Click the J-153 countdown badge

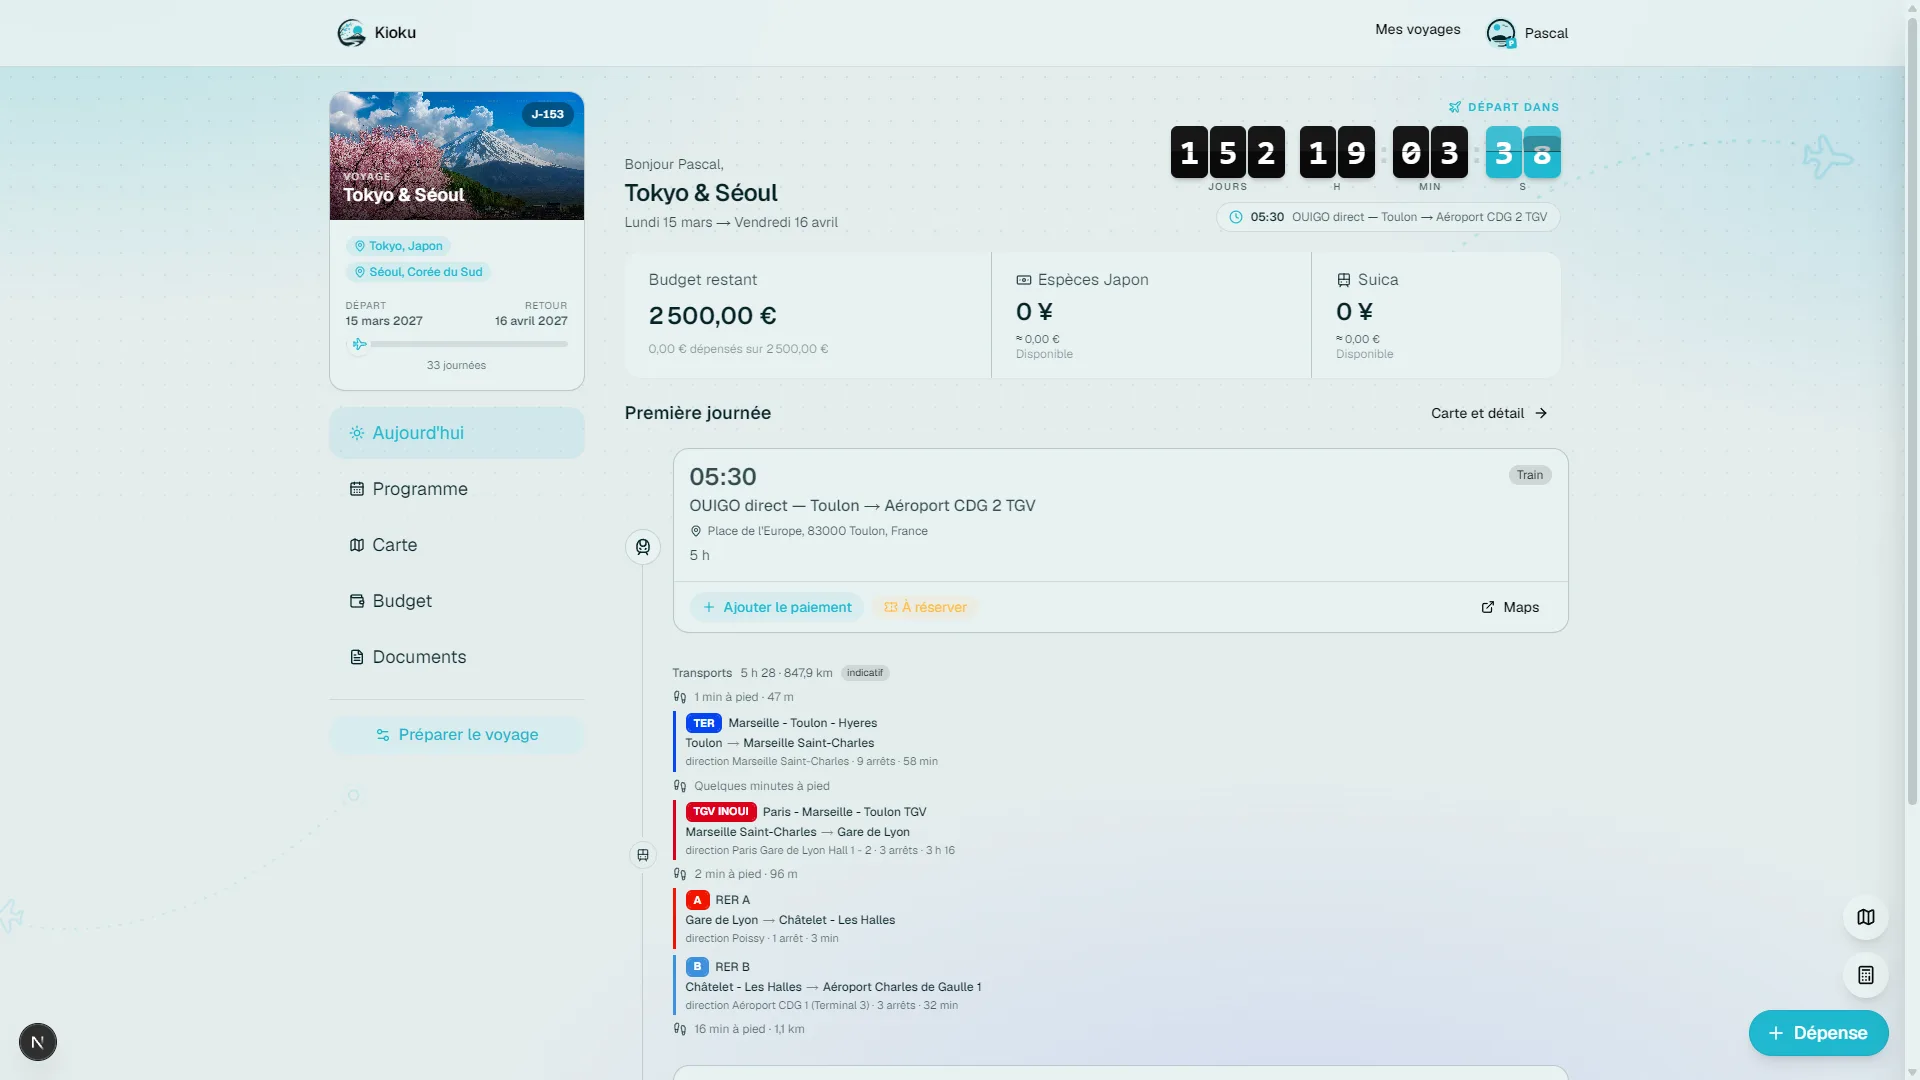click(x=547, y=114)
